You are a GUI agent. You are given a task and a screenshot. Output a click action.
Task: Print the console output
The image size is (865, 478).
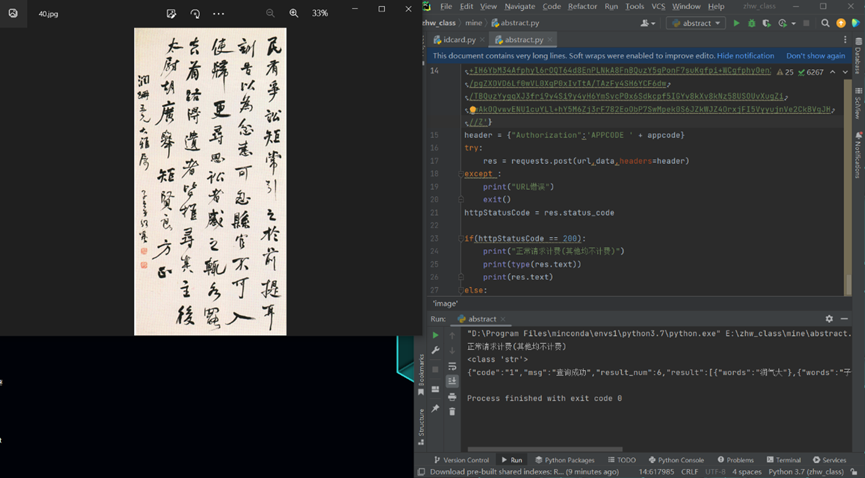coord(452,396)
